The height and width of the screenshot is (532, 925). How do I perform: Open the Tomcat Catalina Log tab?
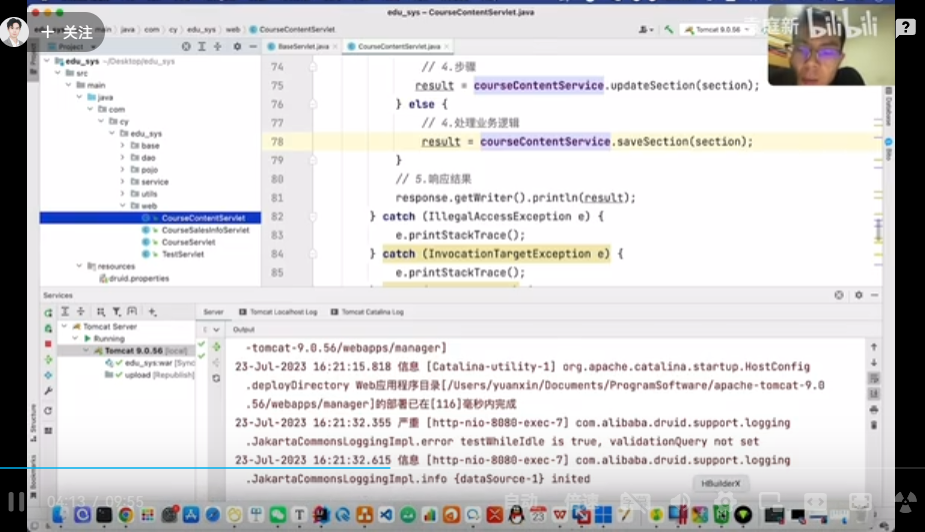pyautogui.click(x=371, y=312)
